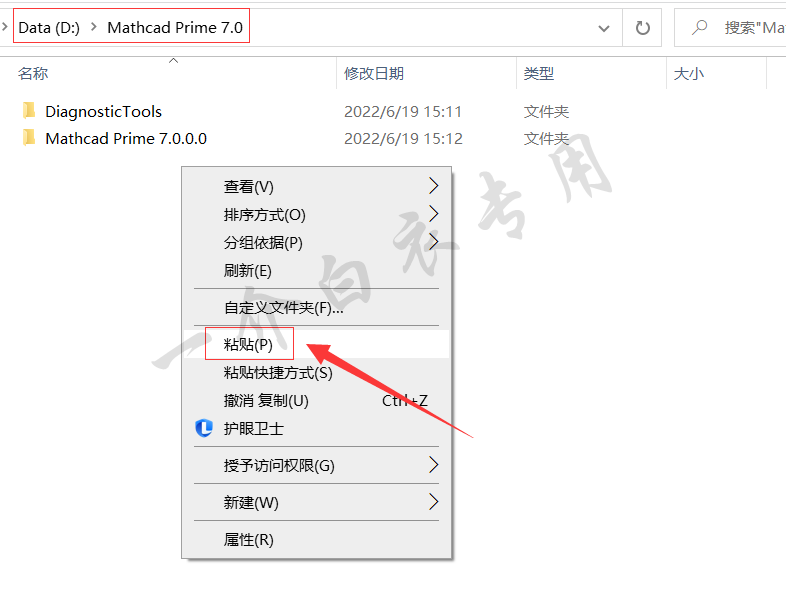This screenshot has width=786, height=589.
Task: Expand the 新建(W) submenu arrow
Action: (434, 502)
